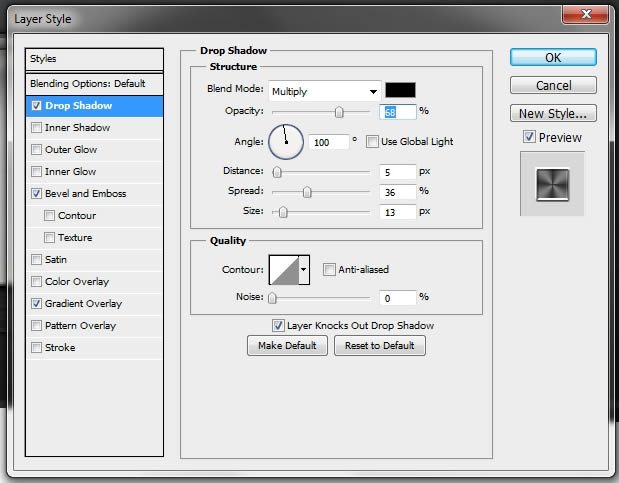The width and height of the screenshot is (619, 483).
Task: Click the Distance slider handle
Action: 277,172
